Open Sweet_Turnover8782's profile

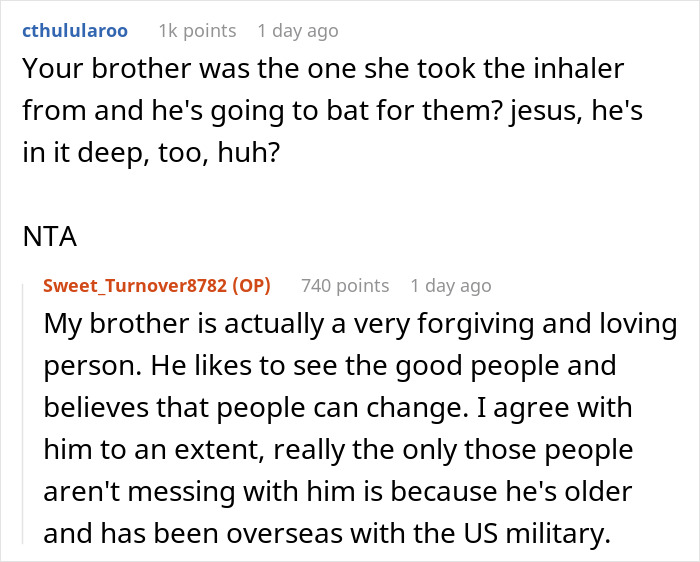[137, 286]
